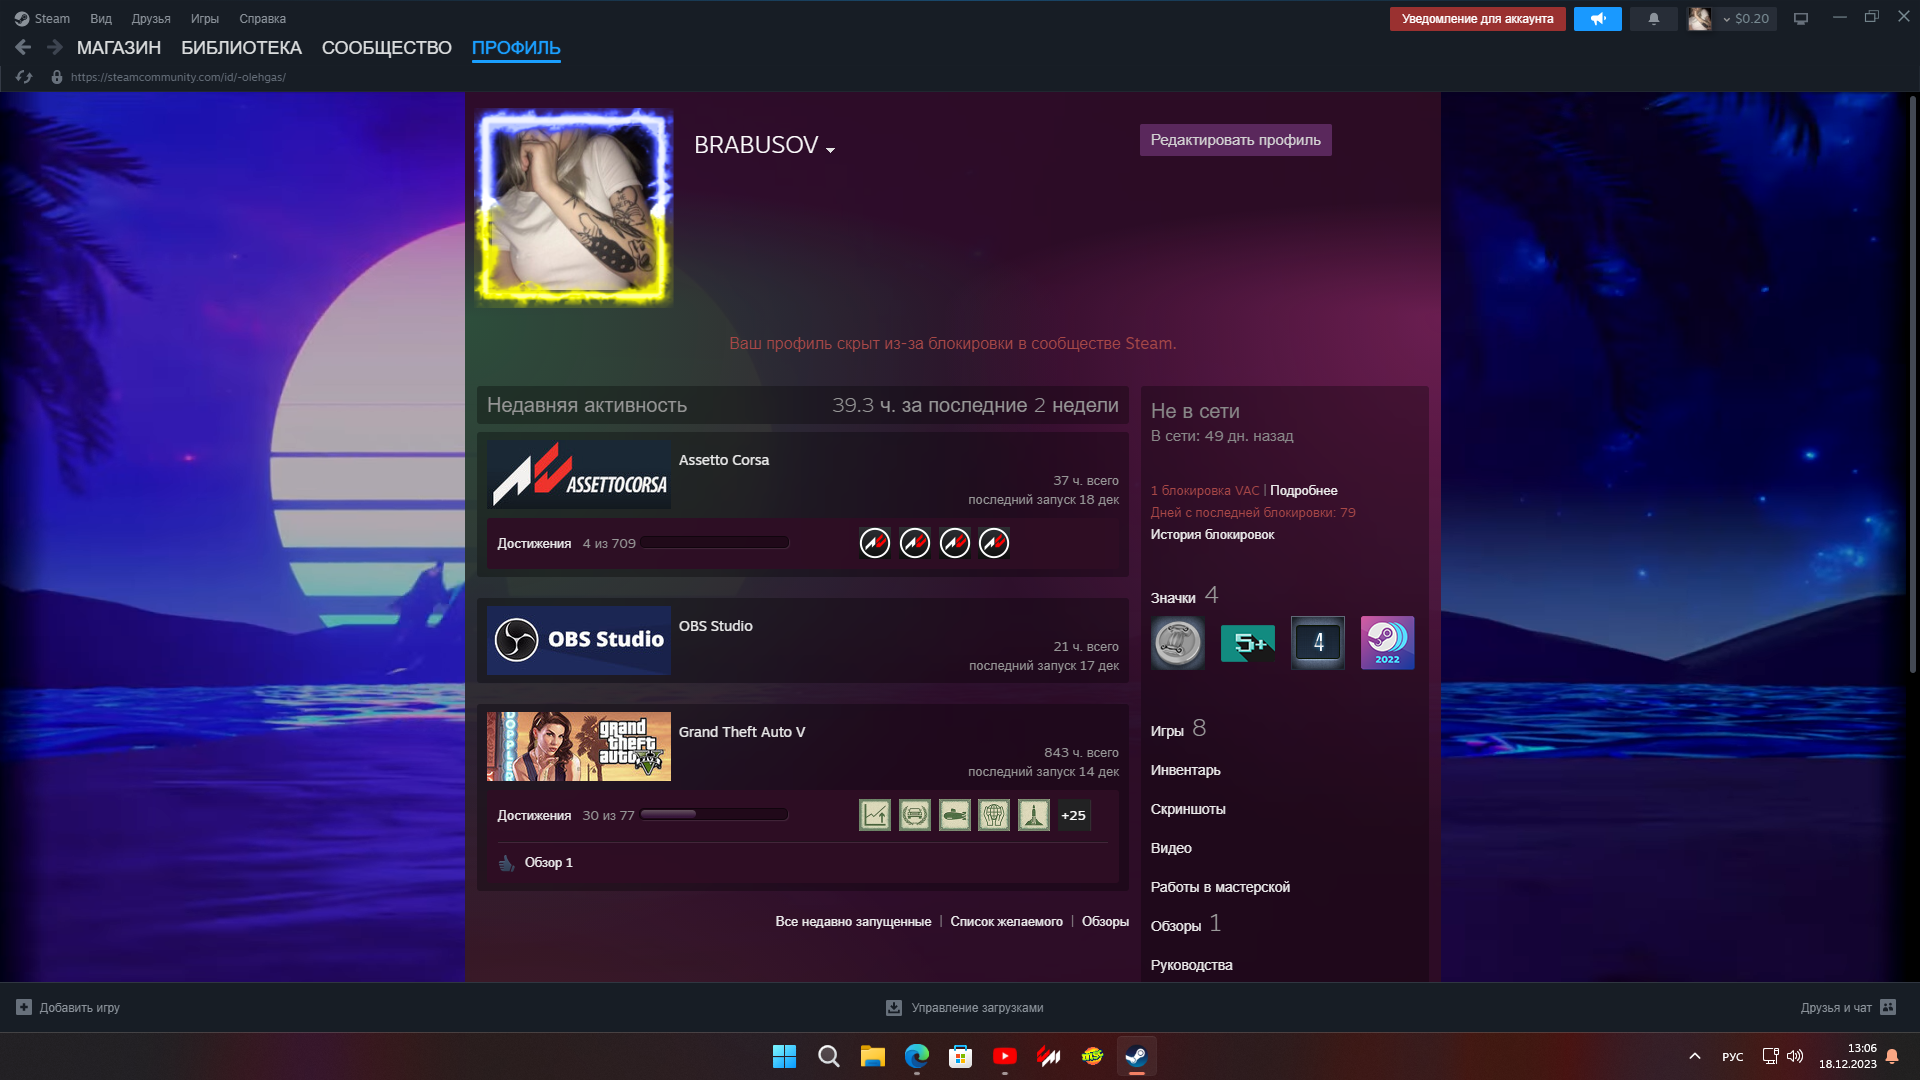Click the padlock icon beside the URL

click(x=57, y=77)
